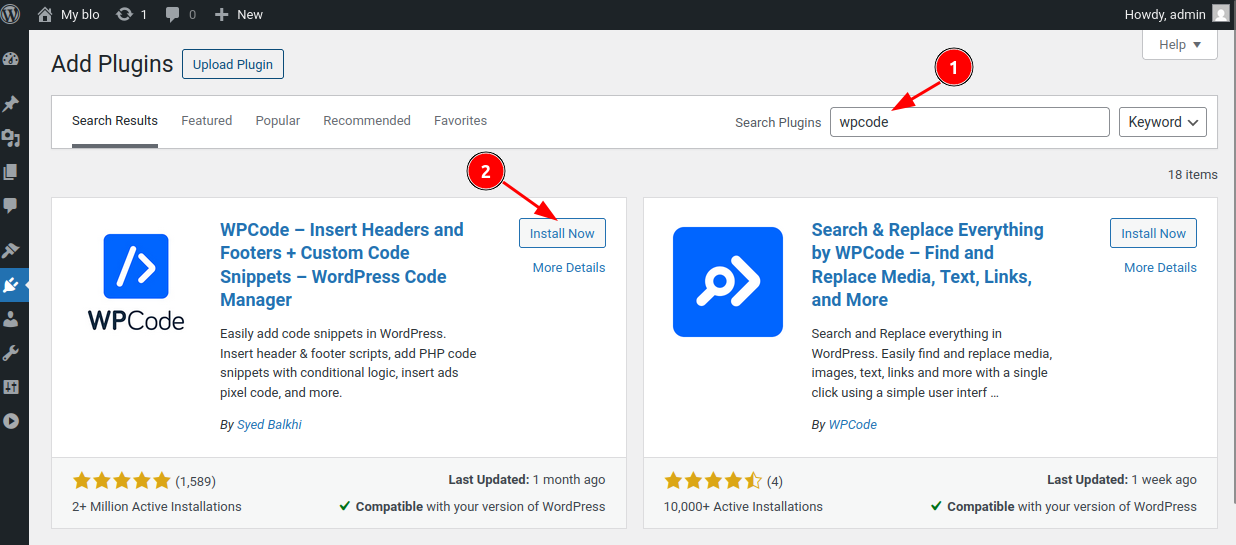
Task: Open pending updates indicator in admin bar
Action: (x=131, y=14)
